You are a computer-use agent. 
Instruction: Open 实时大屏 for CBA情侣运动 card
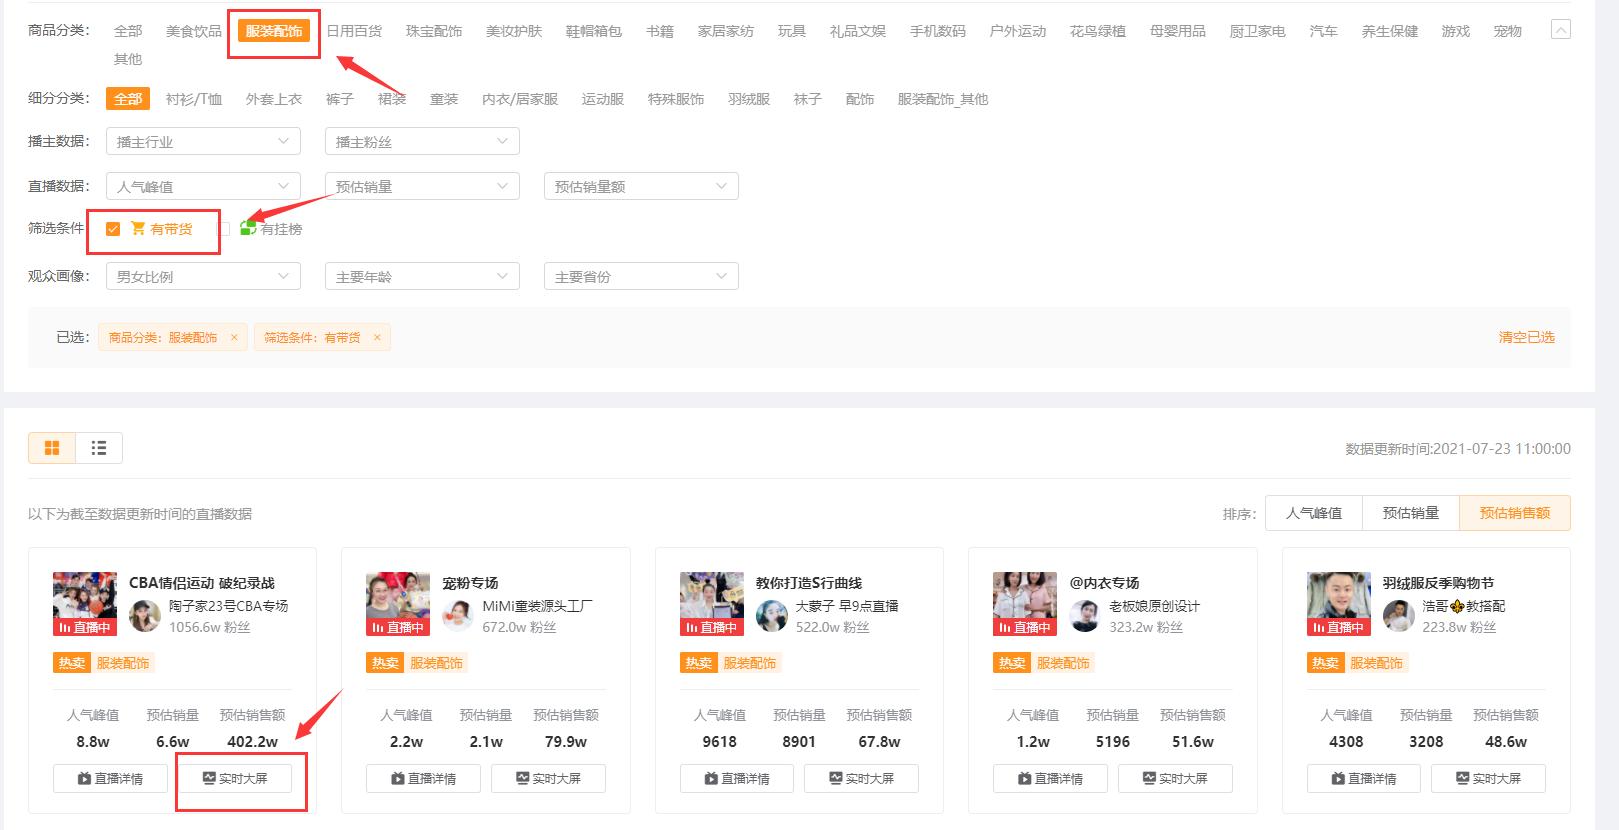235,778
